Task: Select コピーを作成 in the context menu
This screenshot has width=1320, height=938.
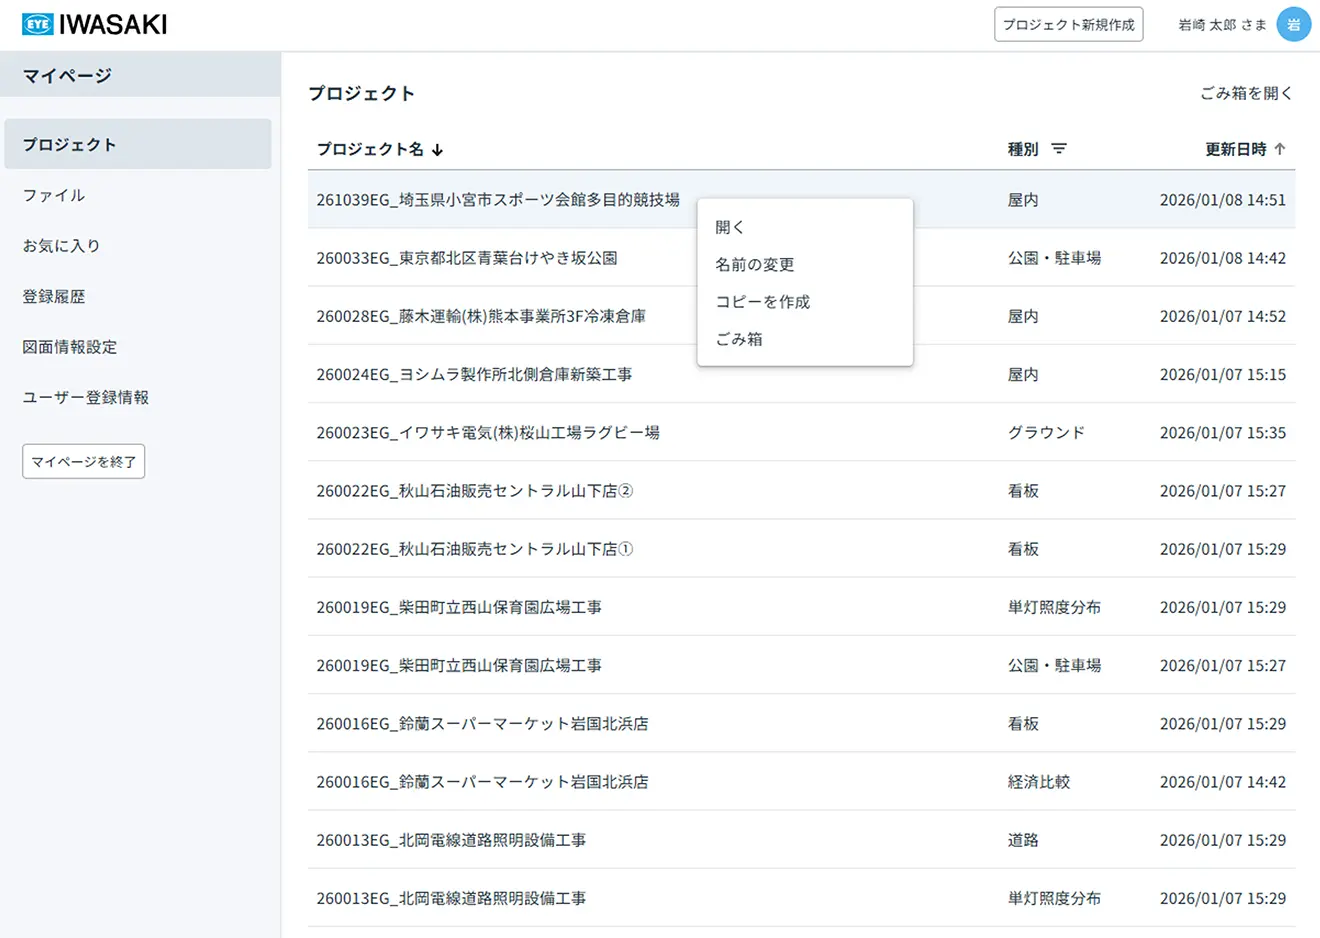Action: pyautogui.click(x=762, y=302)
